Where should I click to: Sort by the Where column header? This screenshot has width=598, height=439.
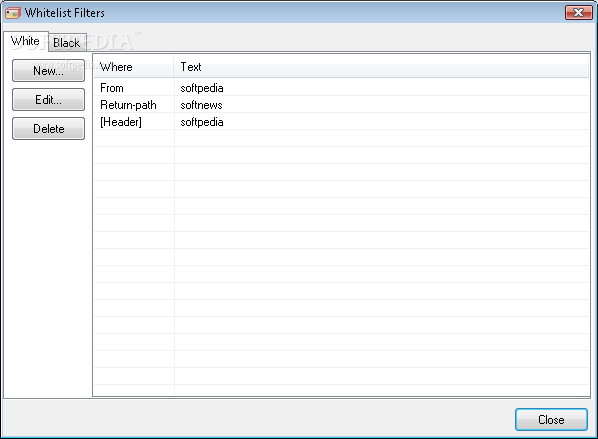click(134, 67)
